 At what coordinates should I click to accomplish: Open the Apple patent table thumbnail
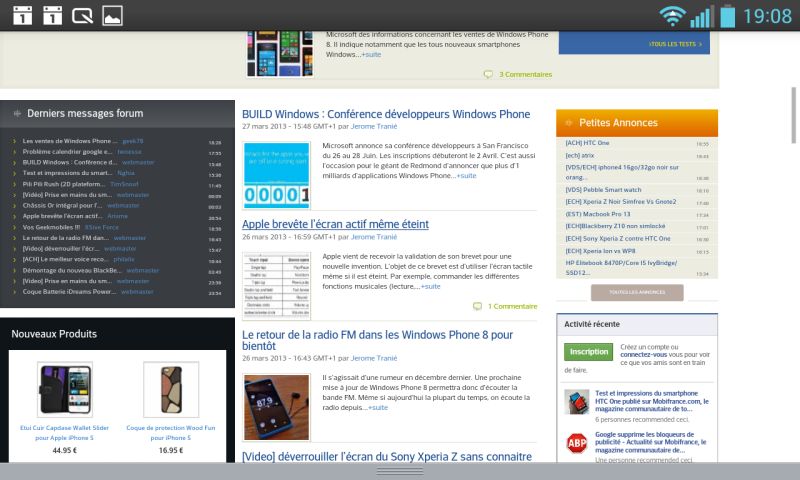(277, 286)
